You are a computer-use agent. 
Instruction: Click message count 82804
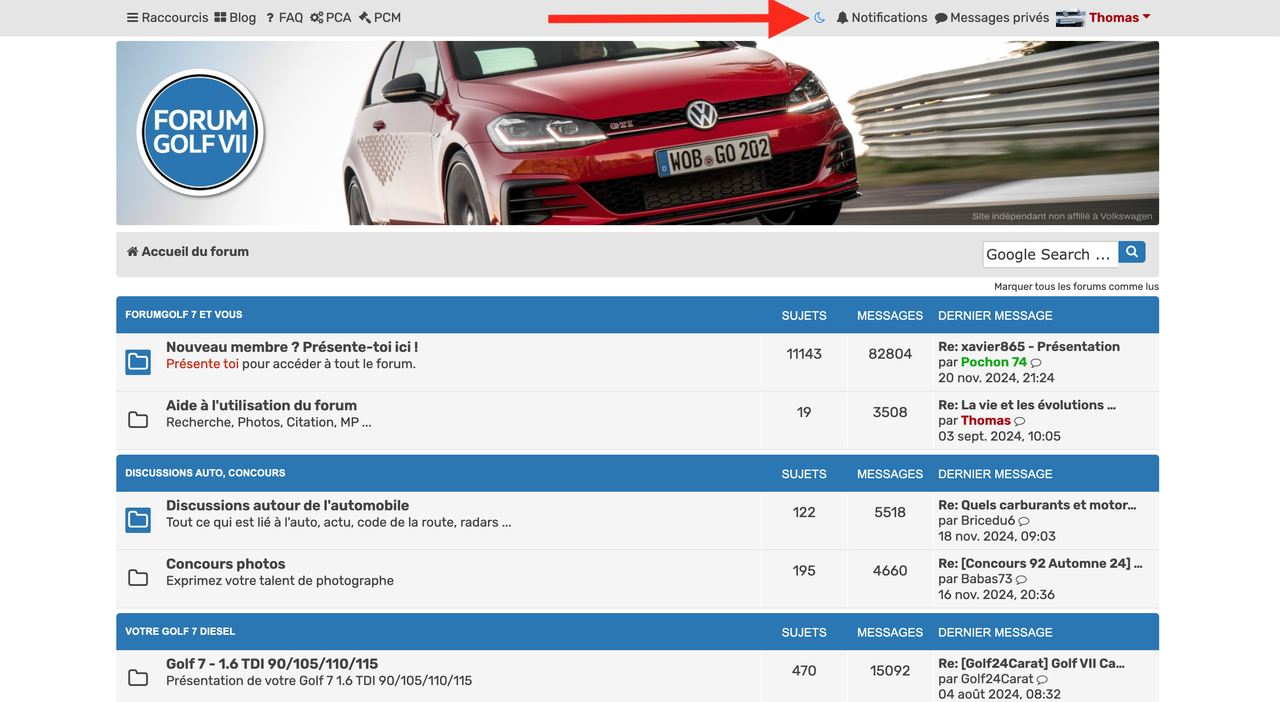pyautogui.click(x=890, y=353)
